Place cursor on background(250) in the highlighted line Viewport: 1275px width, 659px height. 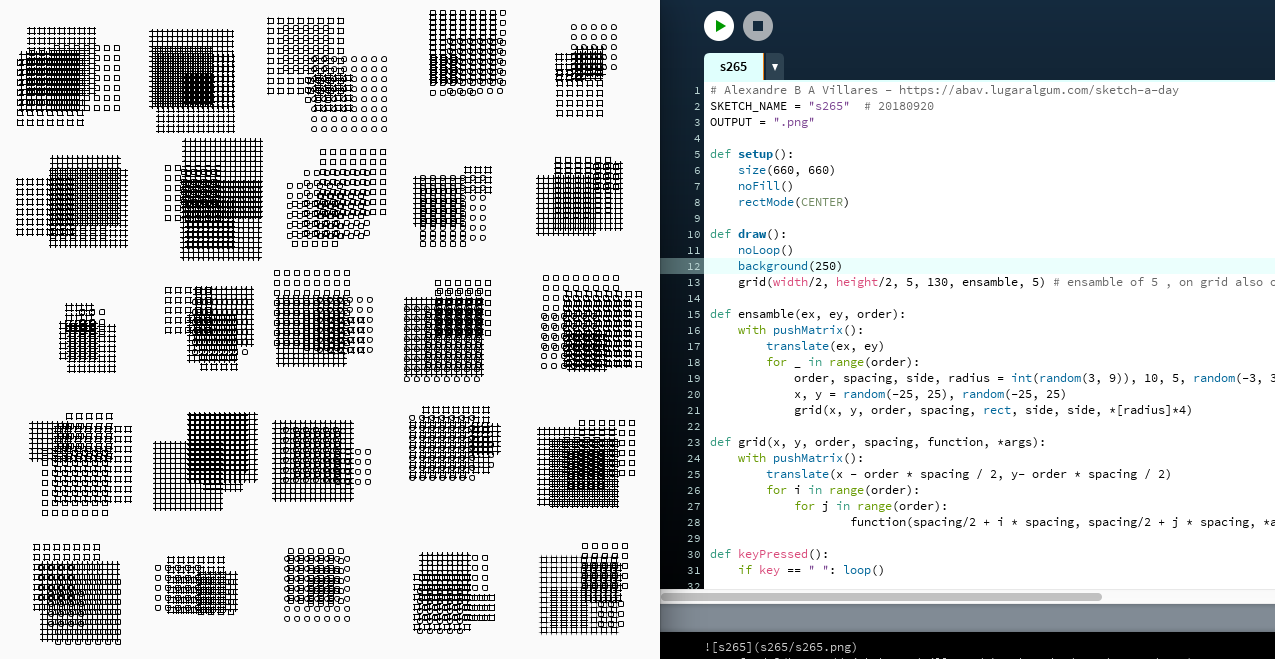click(790, 266)
